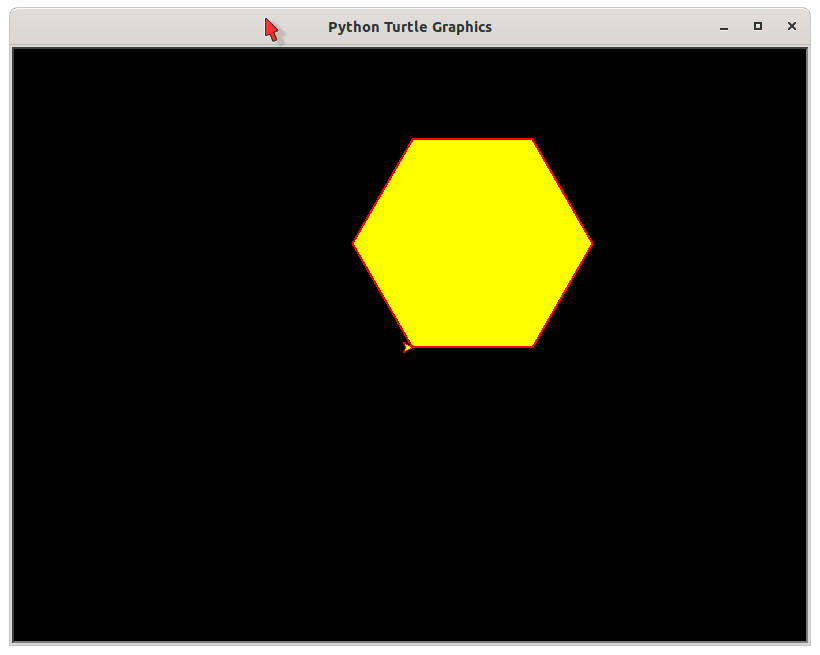The width and height of the screenshot is (820, 655).
Task: Click the hexagon's lower-left red edge midpoint
Action: point(383,295)
